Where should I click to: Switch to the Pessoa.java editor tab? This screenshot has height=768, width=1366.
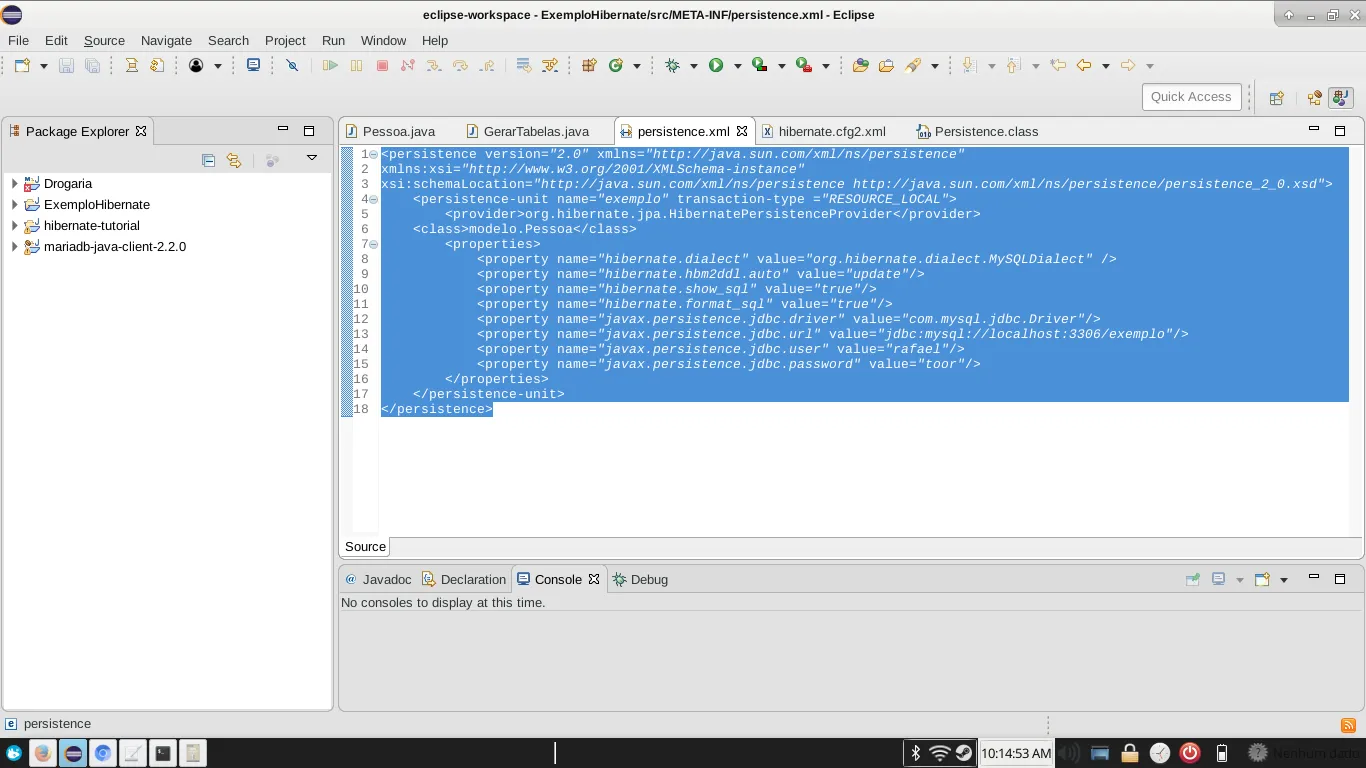(398, 132)
